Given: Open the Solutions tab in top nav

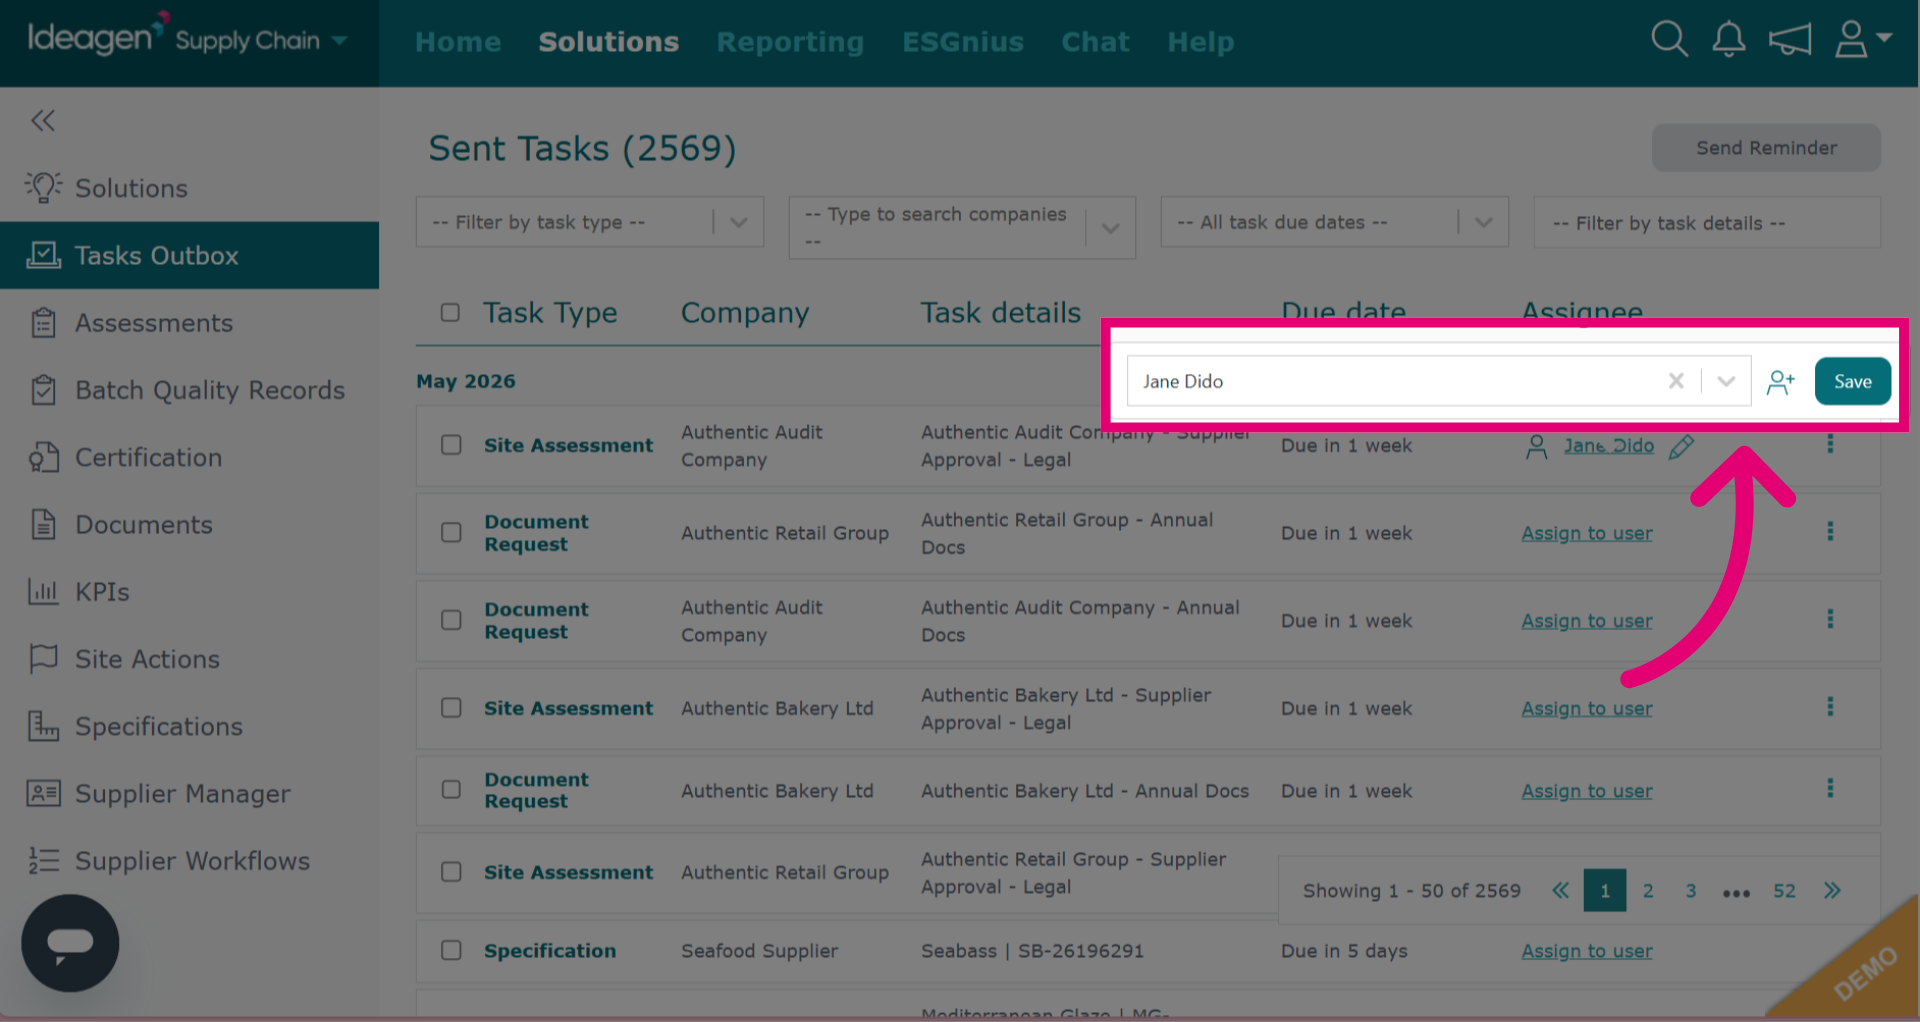Looking at the screenshot, I should (608, 42).
